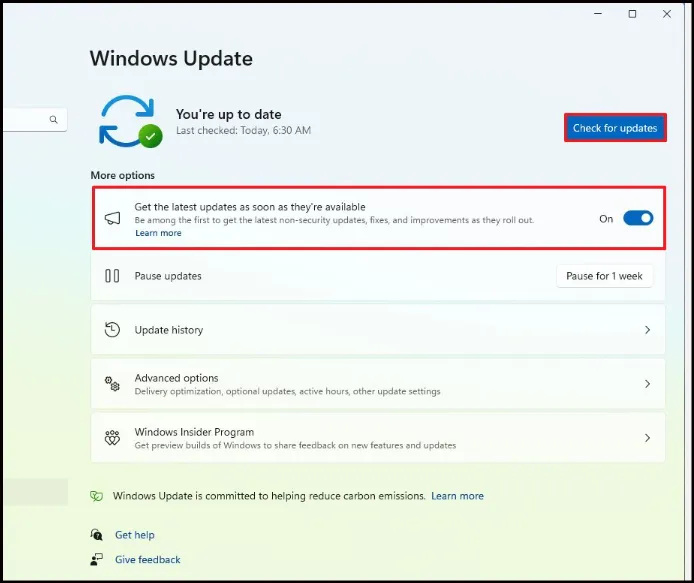Expand Advanced options with its arrow
The image size is (694, 583).
click(x=647, y=384)
